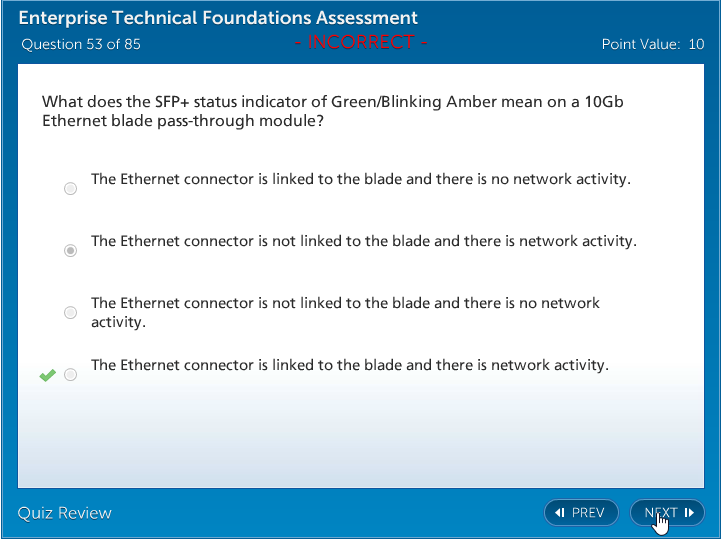Click answer text 'not linked, no network activity'

click(x=345, y=303)
